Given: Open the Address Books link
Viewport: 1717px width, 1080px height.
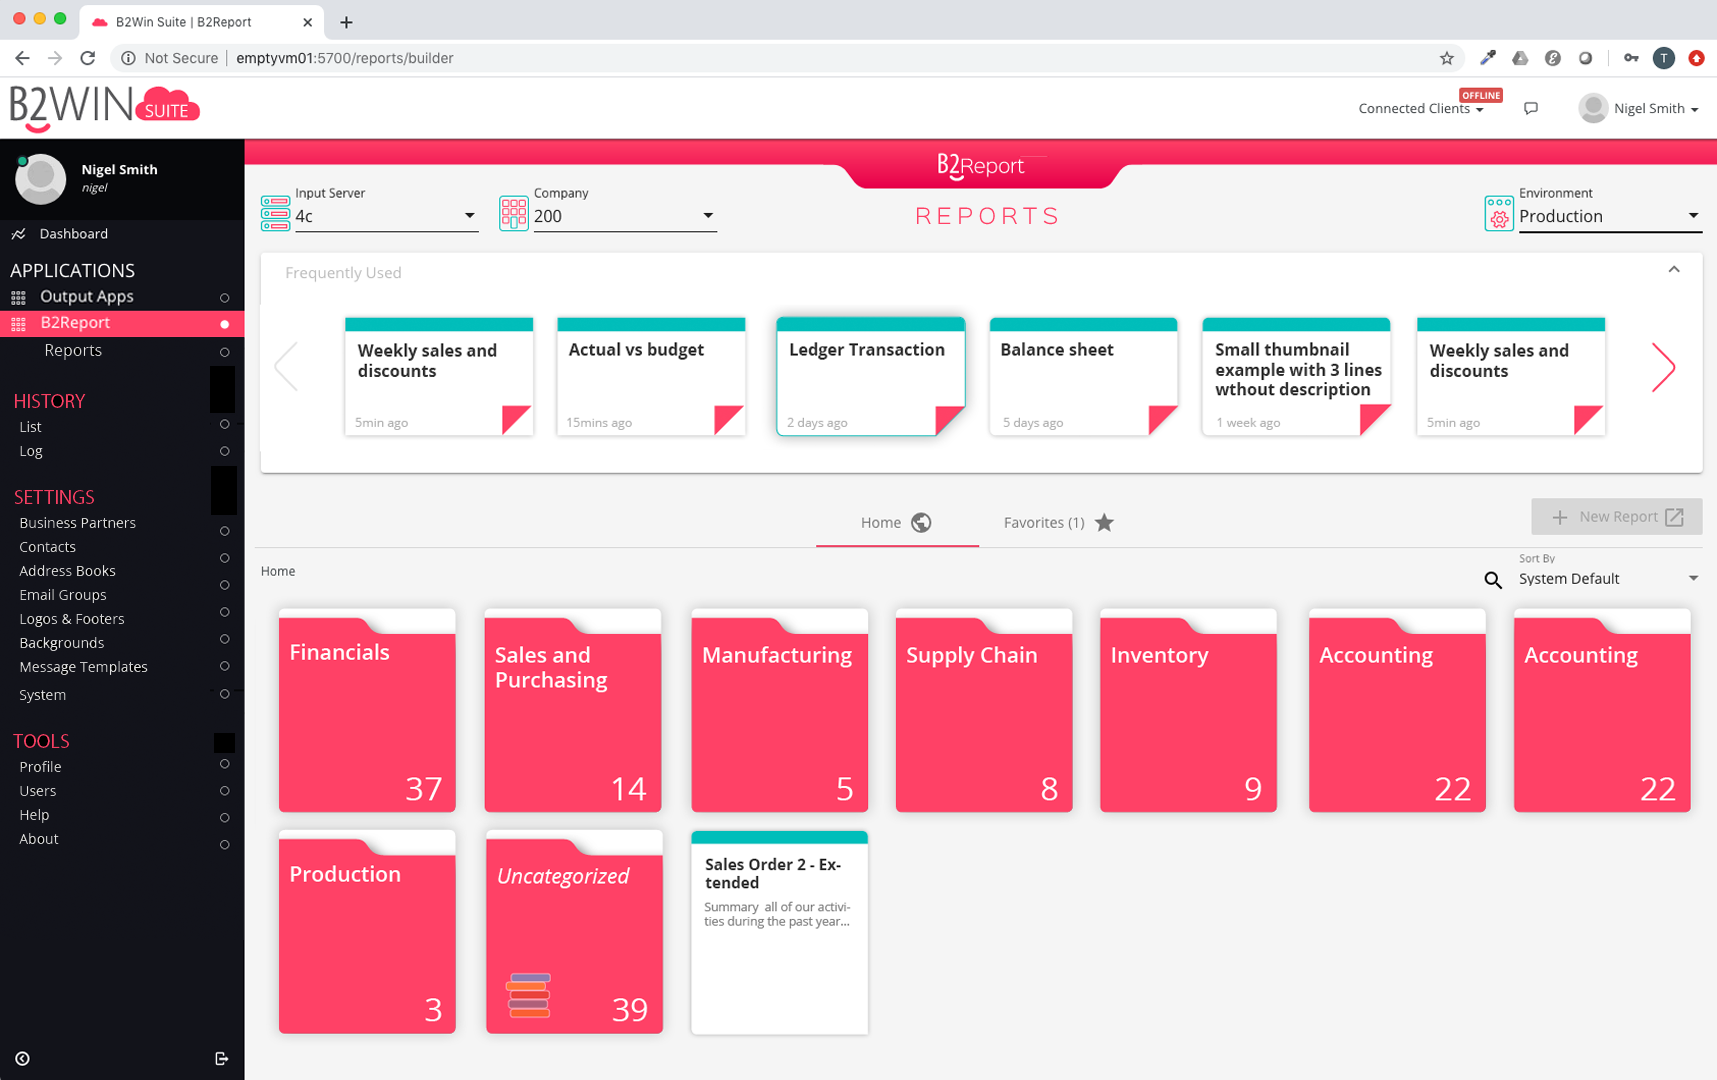Looking at the screenshot, I should 67,571.
